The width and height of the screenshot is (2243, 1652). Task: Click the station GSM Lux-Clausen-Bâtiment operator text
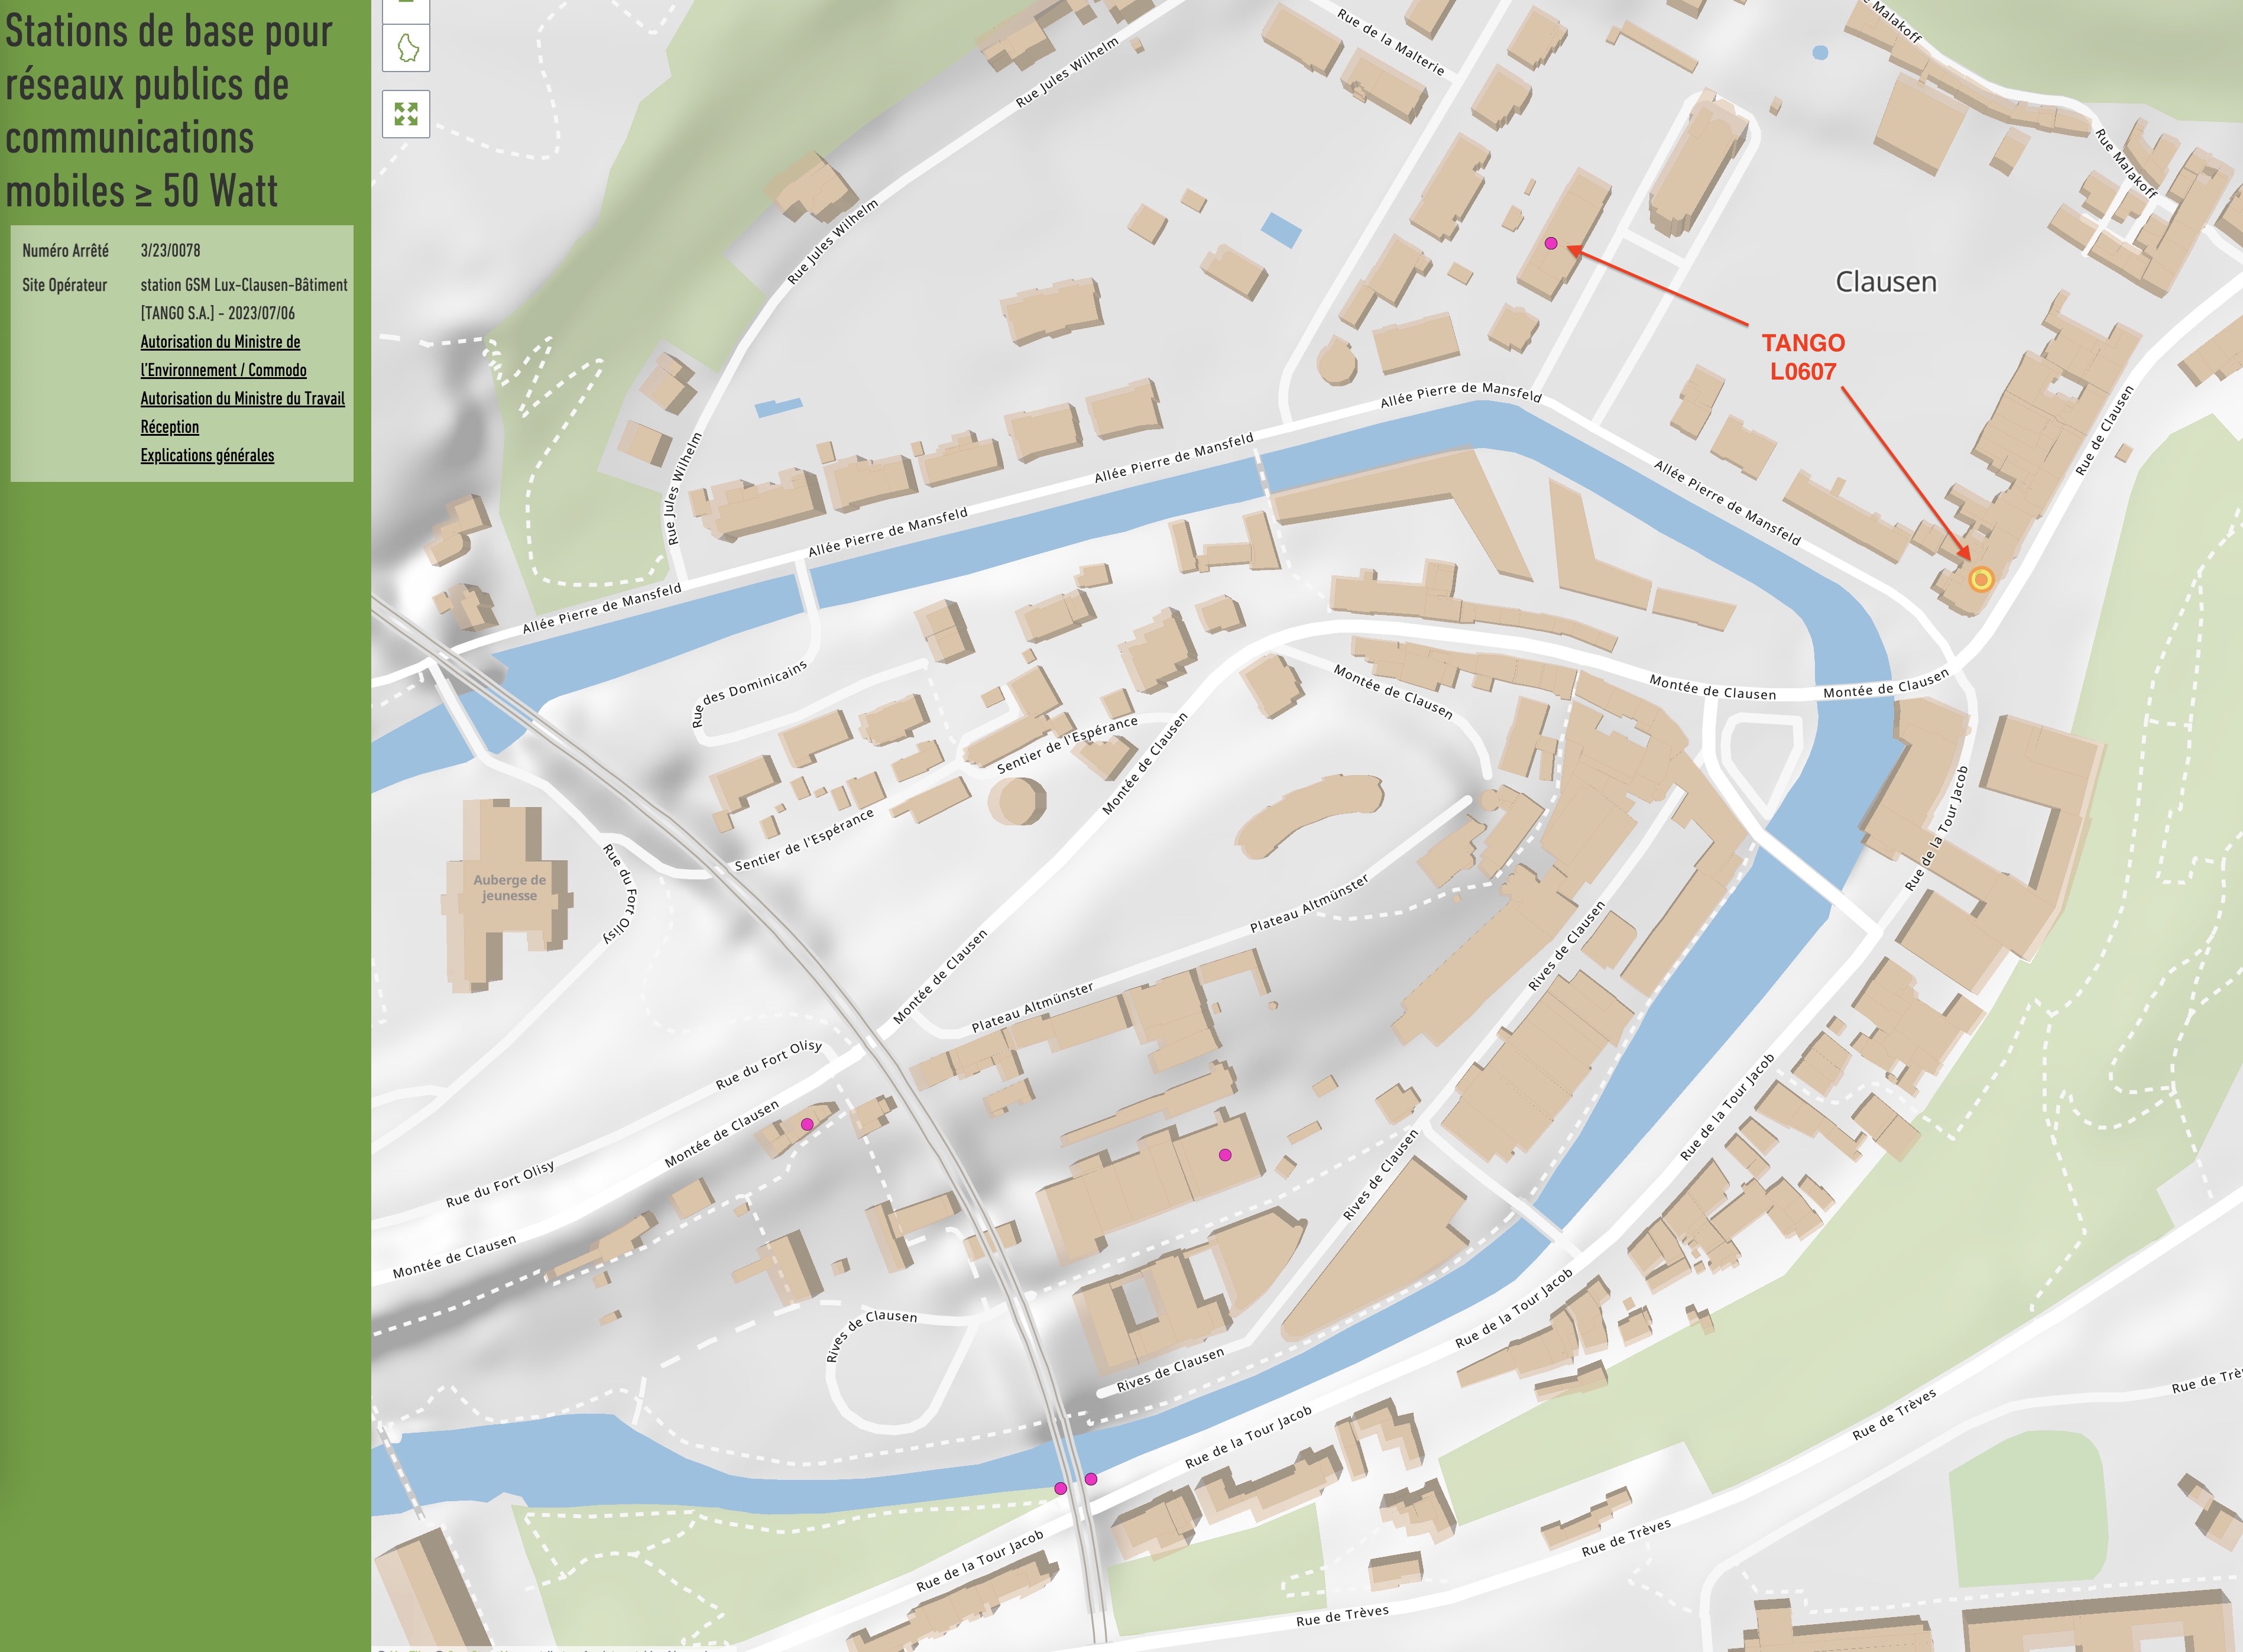tap(244, 285)
